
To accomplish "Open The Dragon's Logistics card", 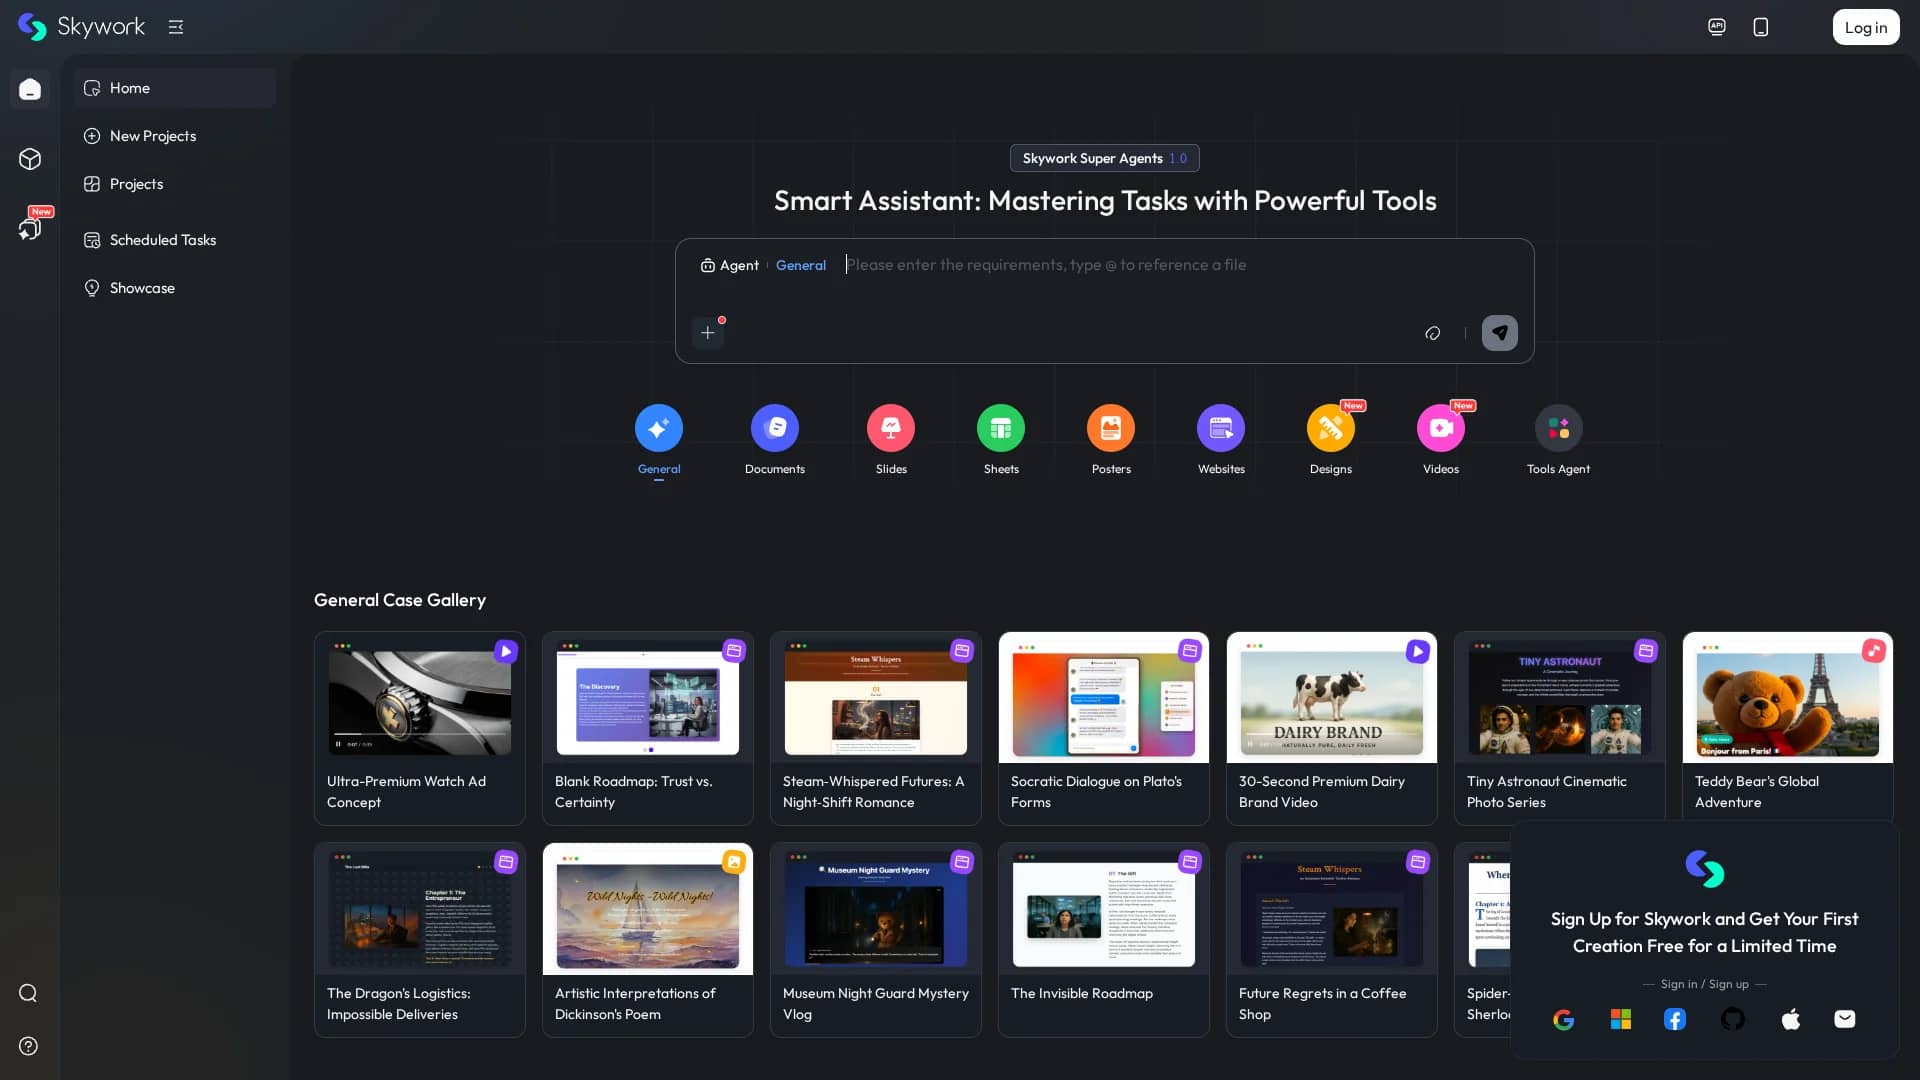I will (420, 940).
